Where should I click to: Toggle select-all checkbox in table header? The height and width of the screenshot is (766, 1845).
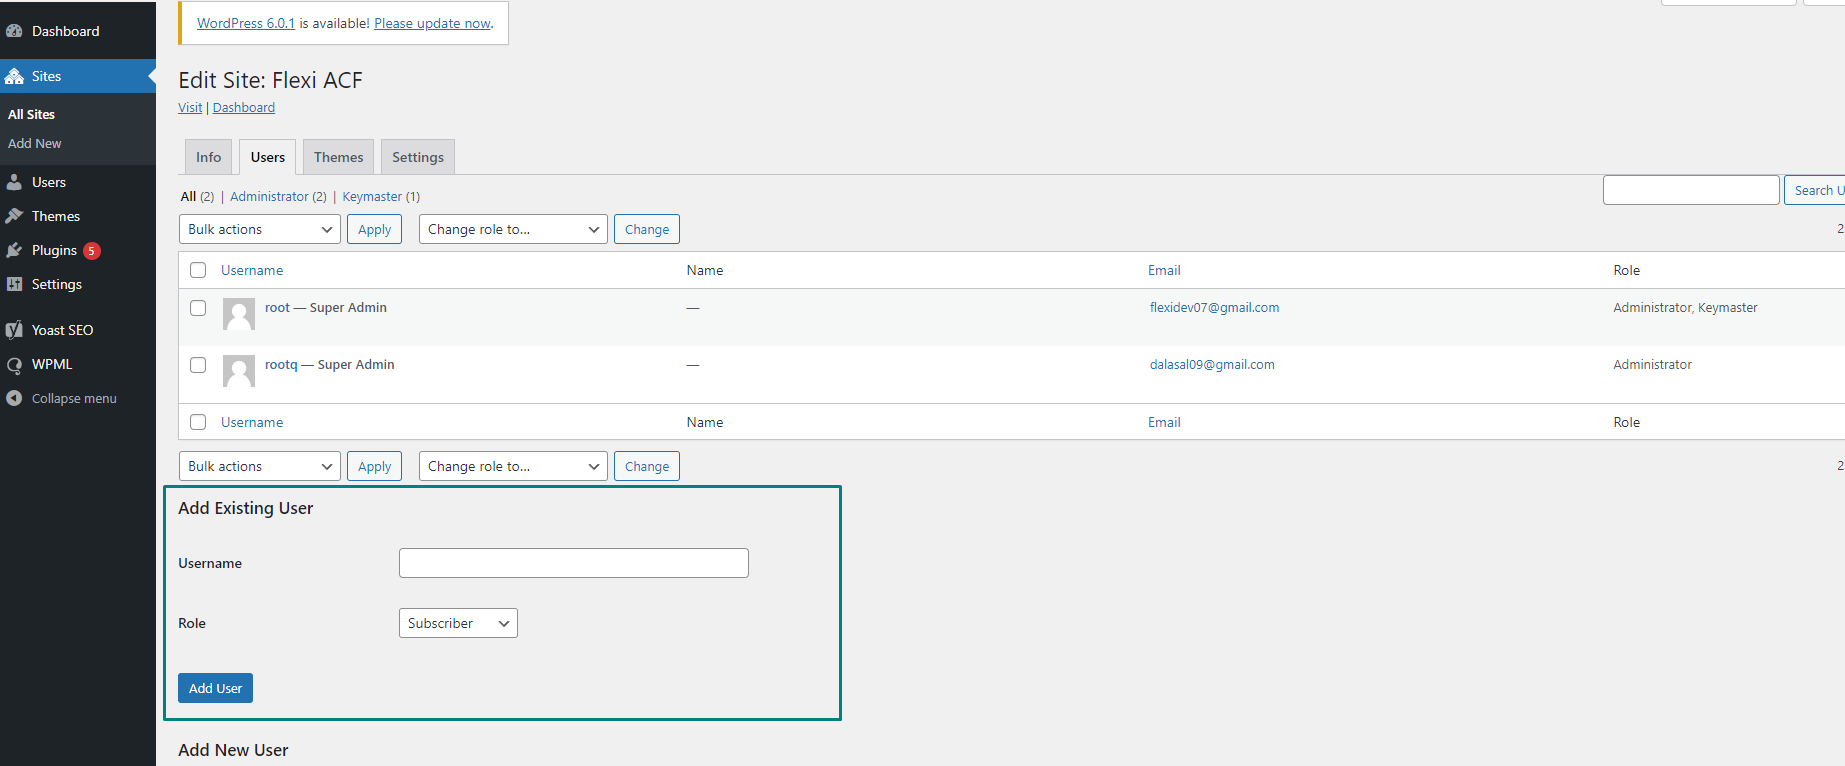coord(198,270)
